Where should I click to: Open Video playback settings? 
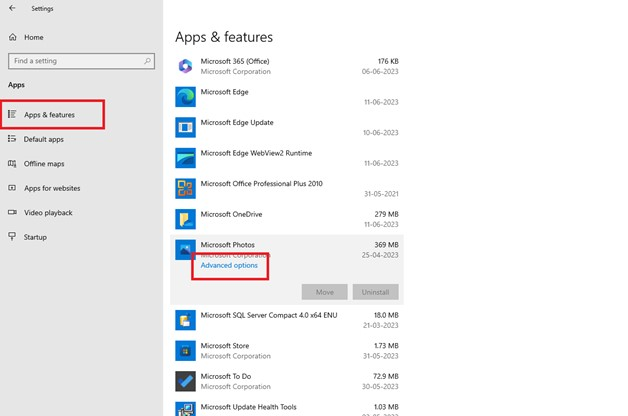[x=48, y=213]
